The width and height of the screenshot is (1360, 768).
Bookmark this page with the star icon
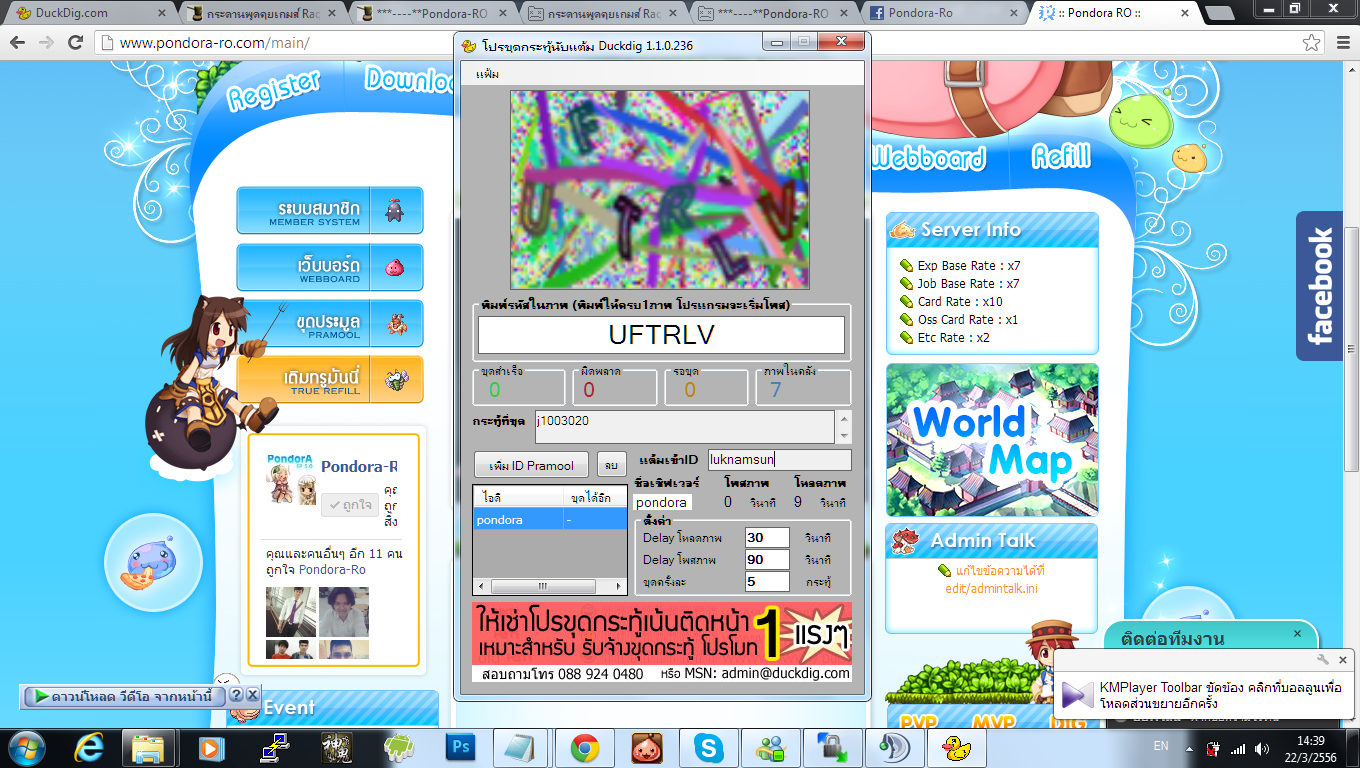pyautogui.click(x=1311, y=43)
